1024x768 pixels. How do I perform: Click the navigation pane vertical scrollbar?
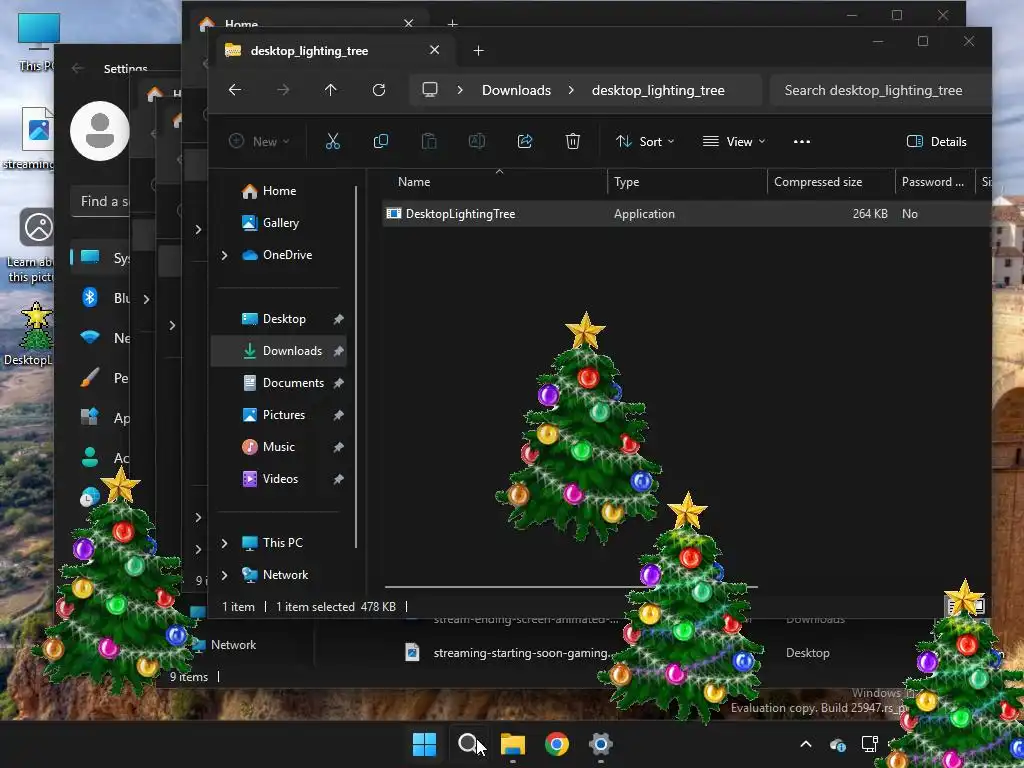coord(356,367)
